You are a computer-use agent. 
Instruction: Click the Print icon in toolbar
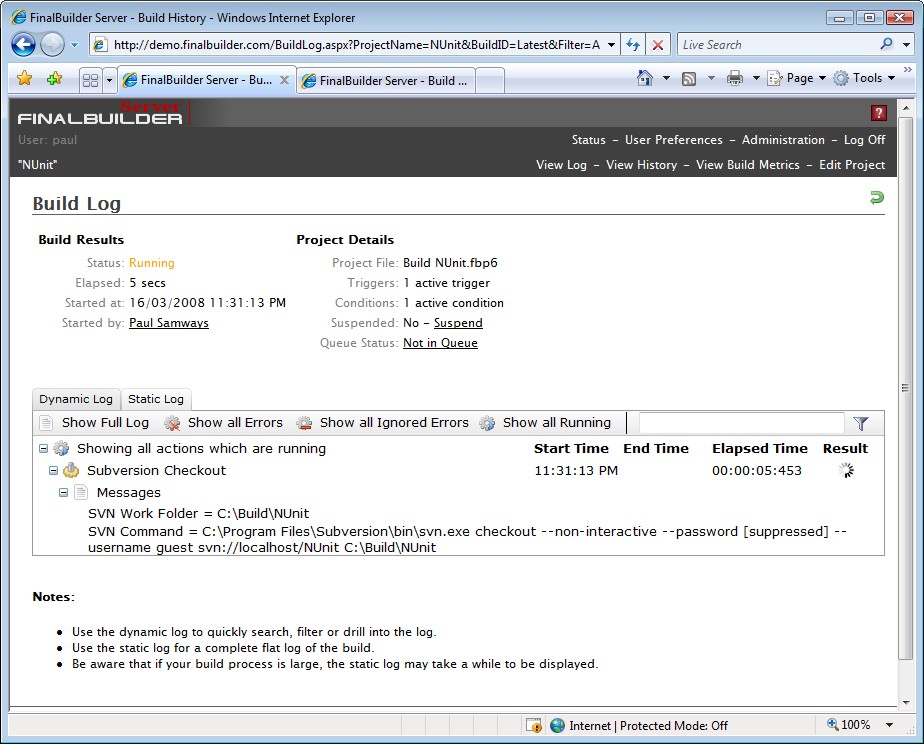[734, 78]
